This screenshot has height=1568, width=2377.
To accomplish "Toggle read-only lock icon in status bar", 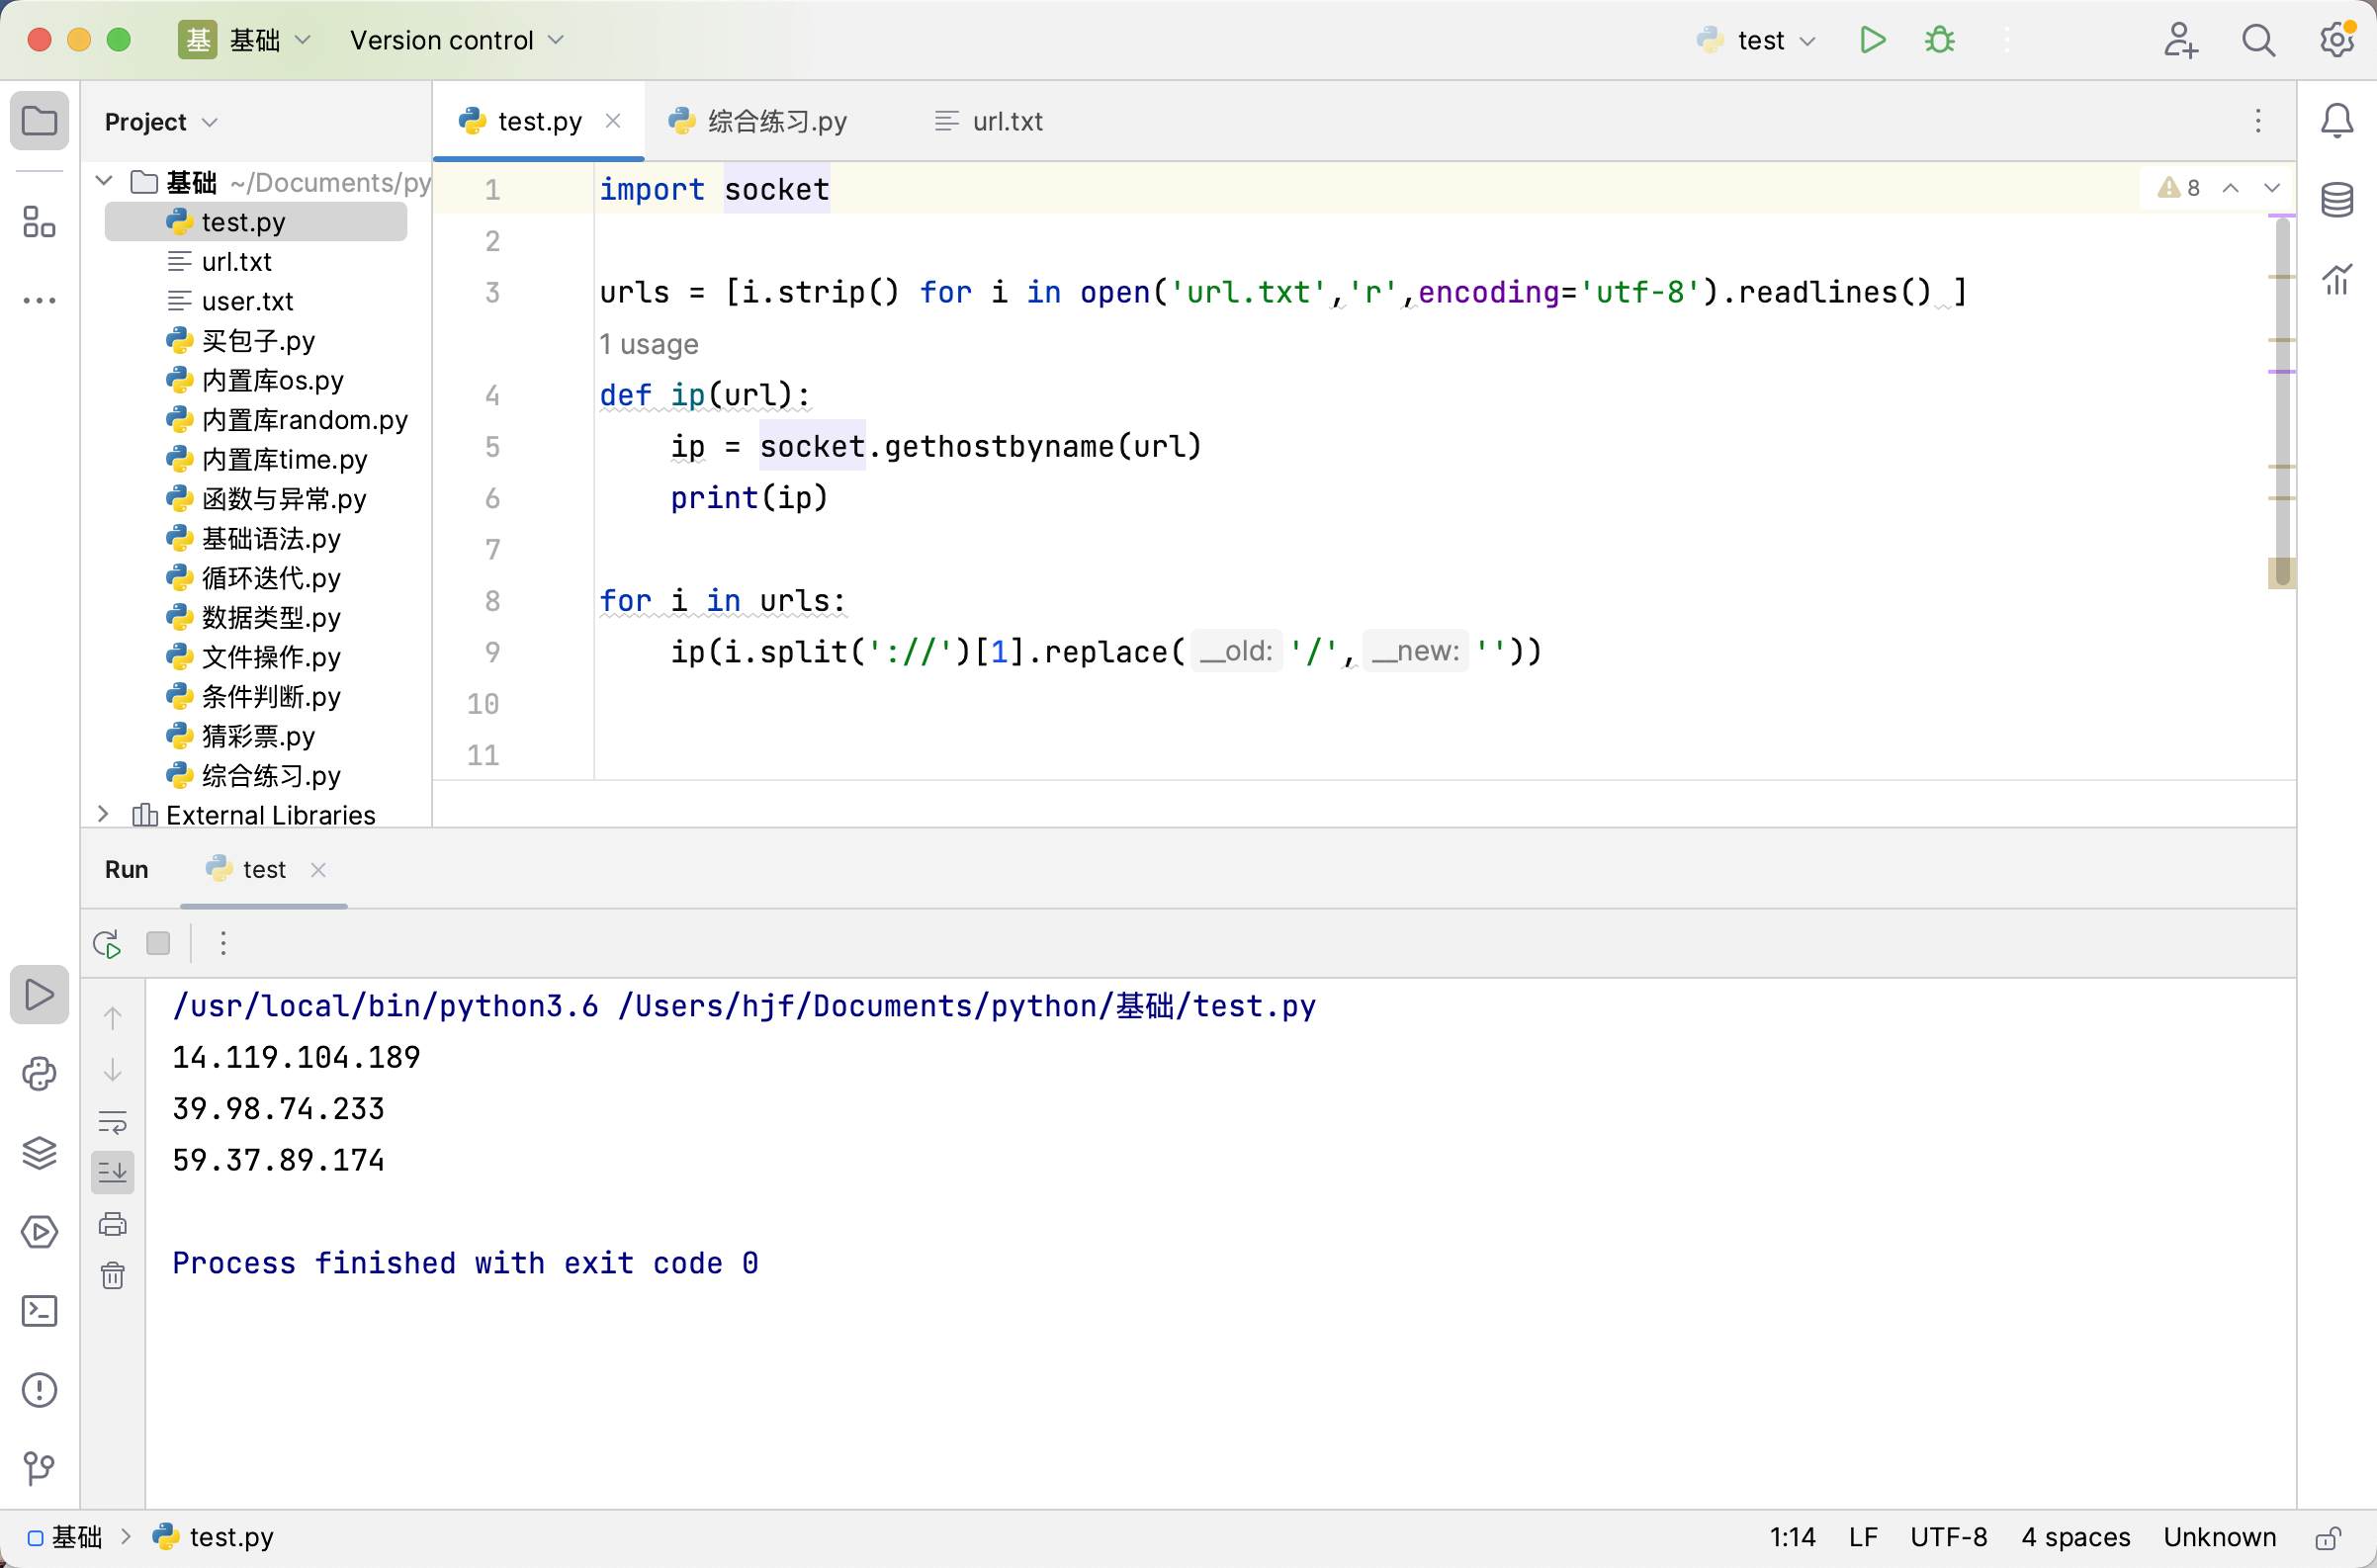I will pyautogui.click(x=2328, y=1538).
